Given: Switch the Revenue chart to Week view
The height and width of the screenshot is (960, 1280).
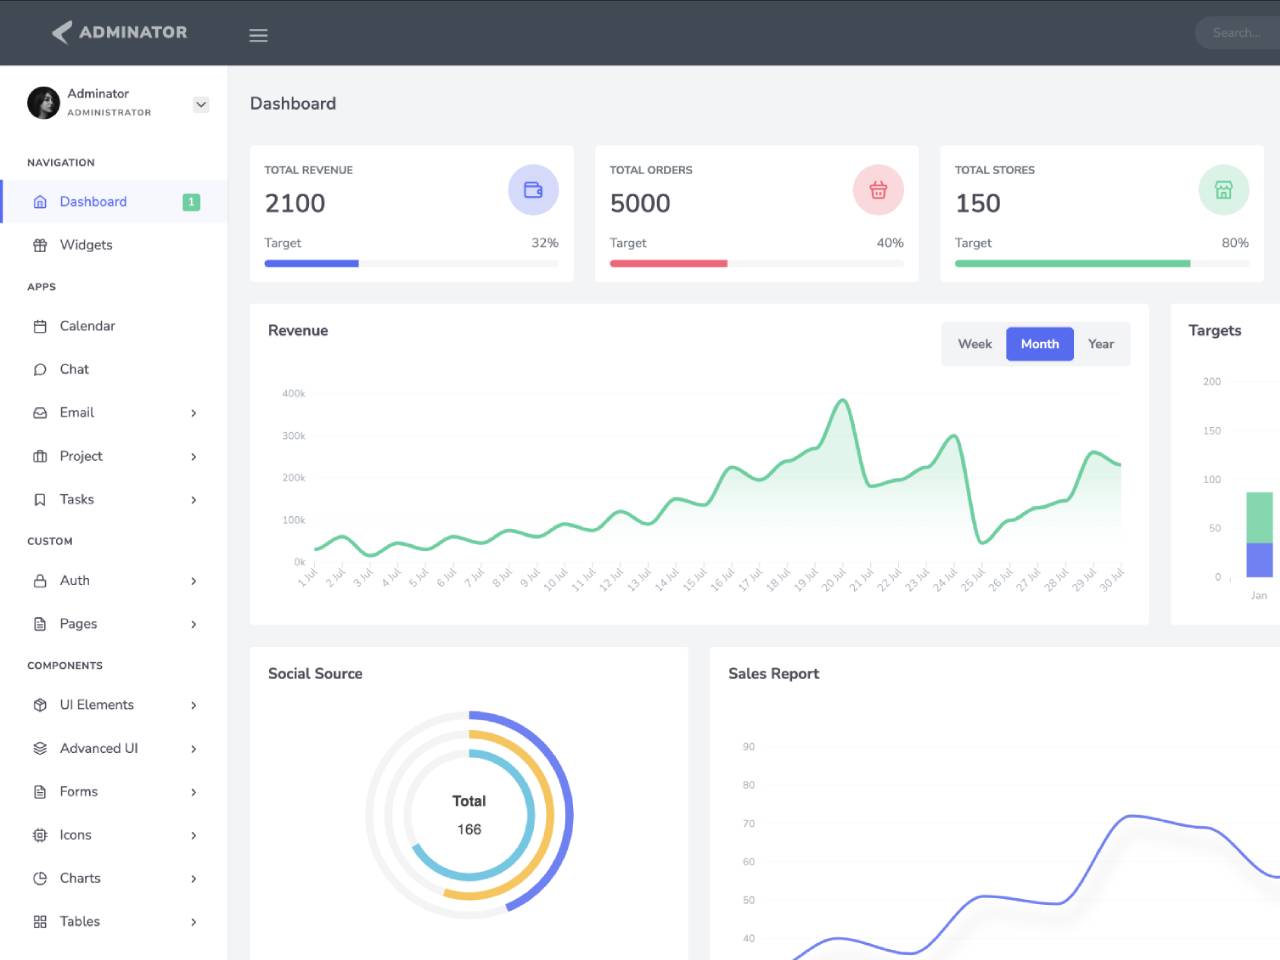Looking at the screenshot, I should coord(974,344).
